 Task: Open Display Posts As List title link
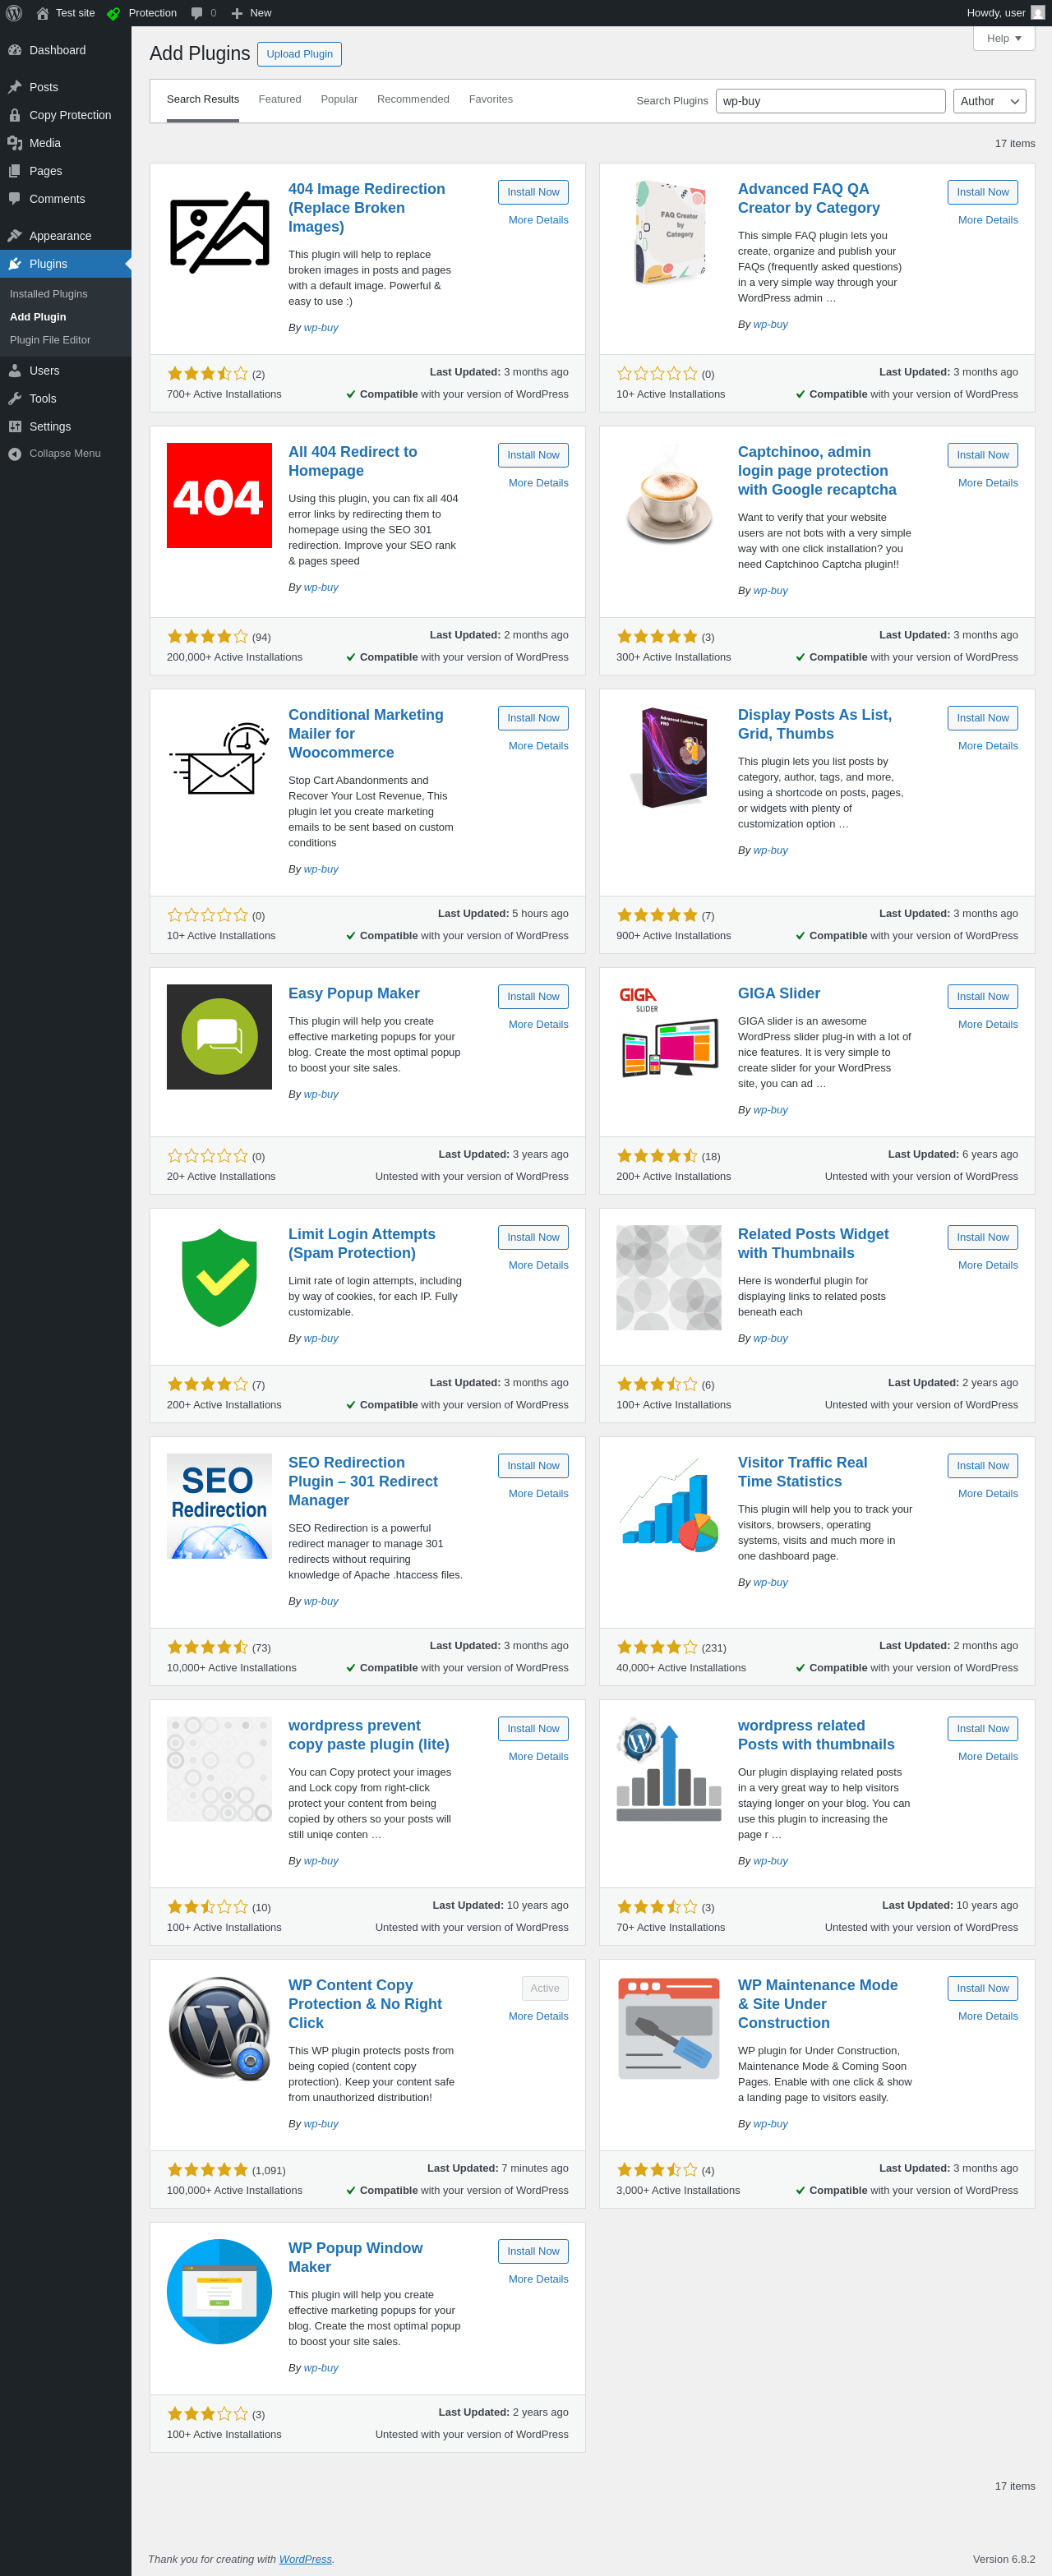pos(815,724)
